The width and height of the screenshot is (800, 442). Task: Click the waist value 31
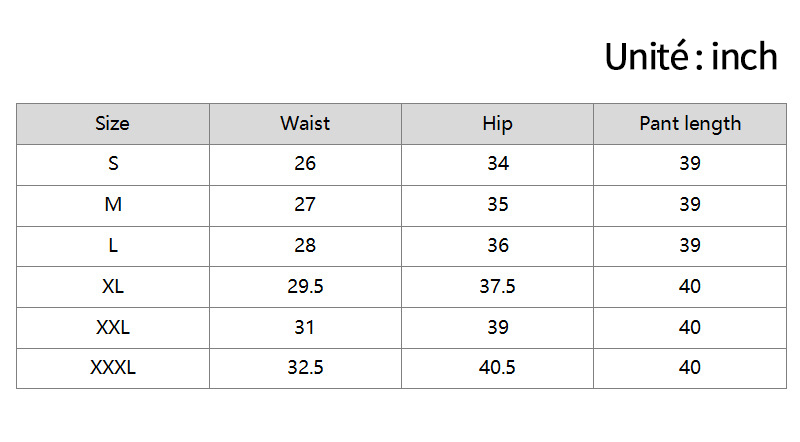click(x=305, y=328)
